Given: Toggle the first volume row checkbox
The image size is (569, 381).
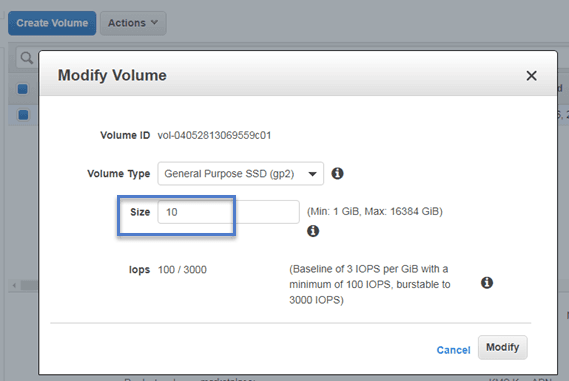Looking at the screenshot, I should (x=23, y=115).
